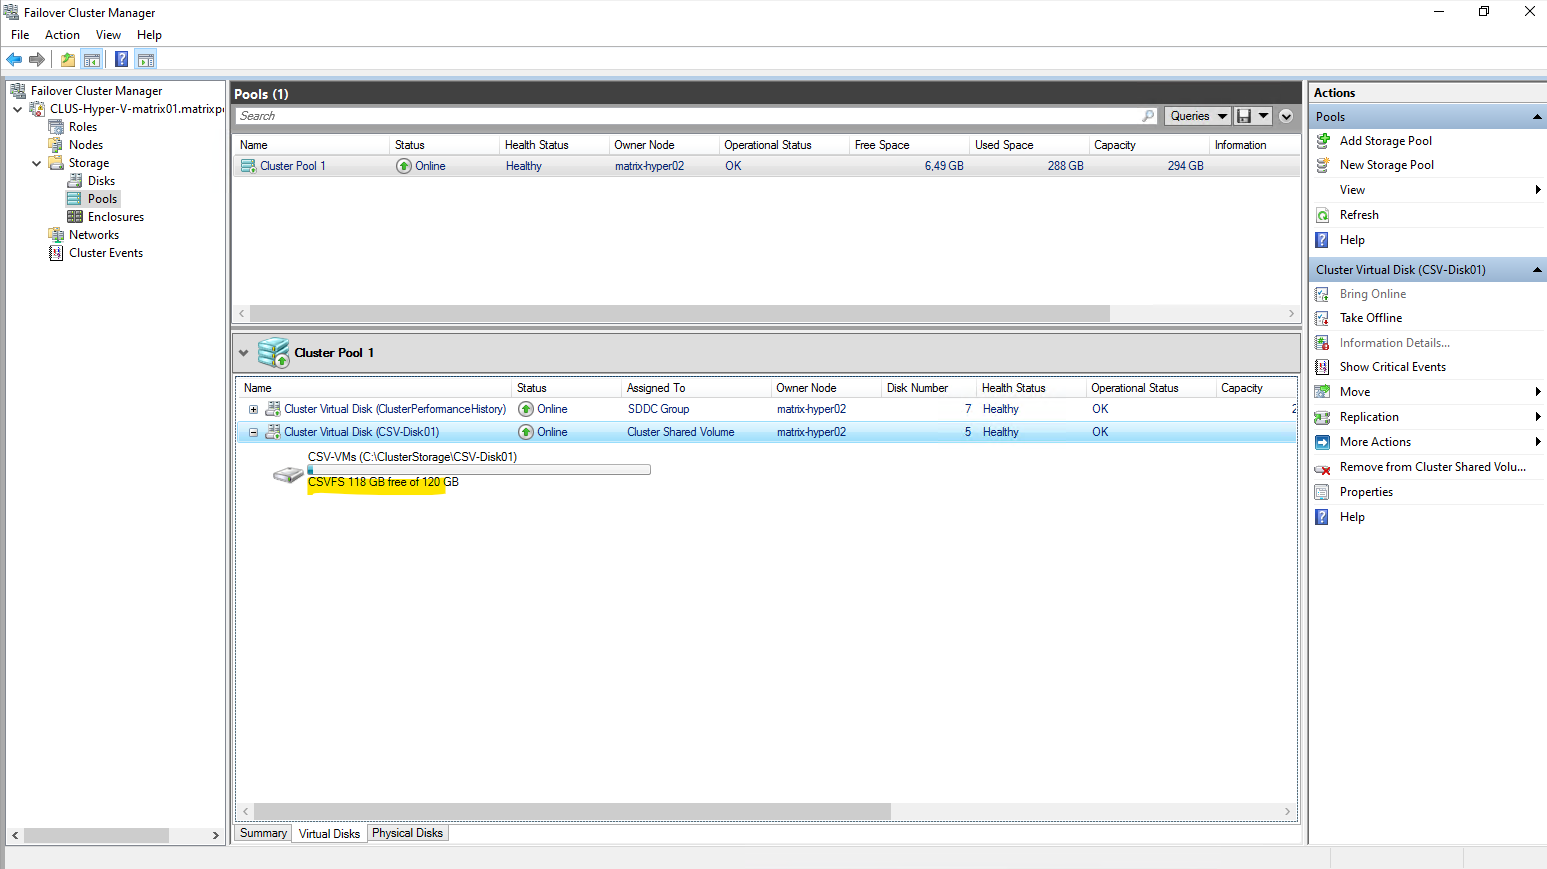Click the Back arrow toolbar icon
This screenshot has height=869, width=1547.
14,60
